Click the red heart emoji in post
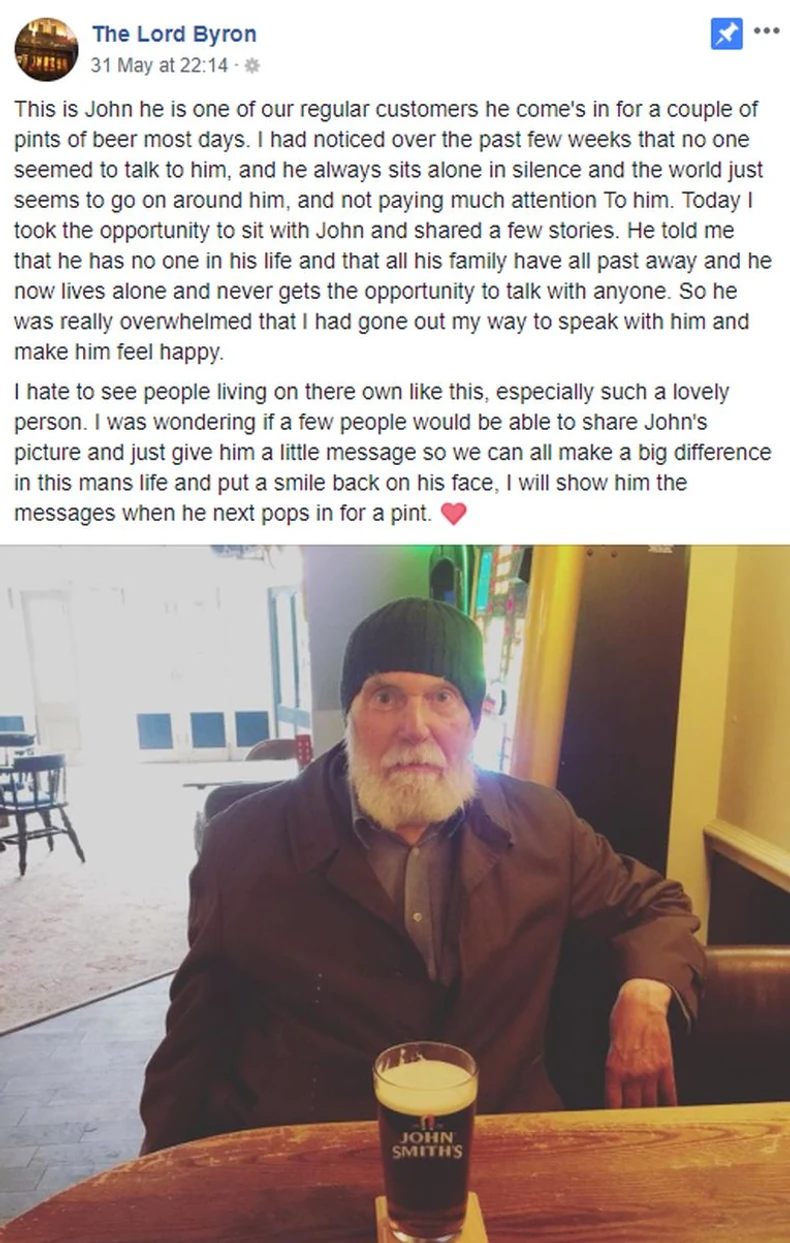 pyautogui.click(x=454, y=514)
